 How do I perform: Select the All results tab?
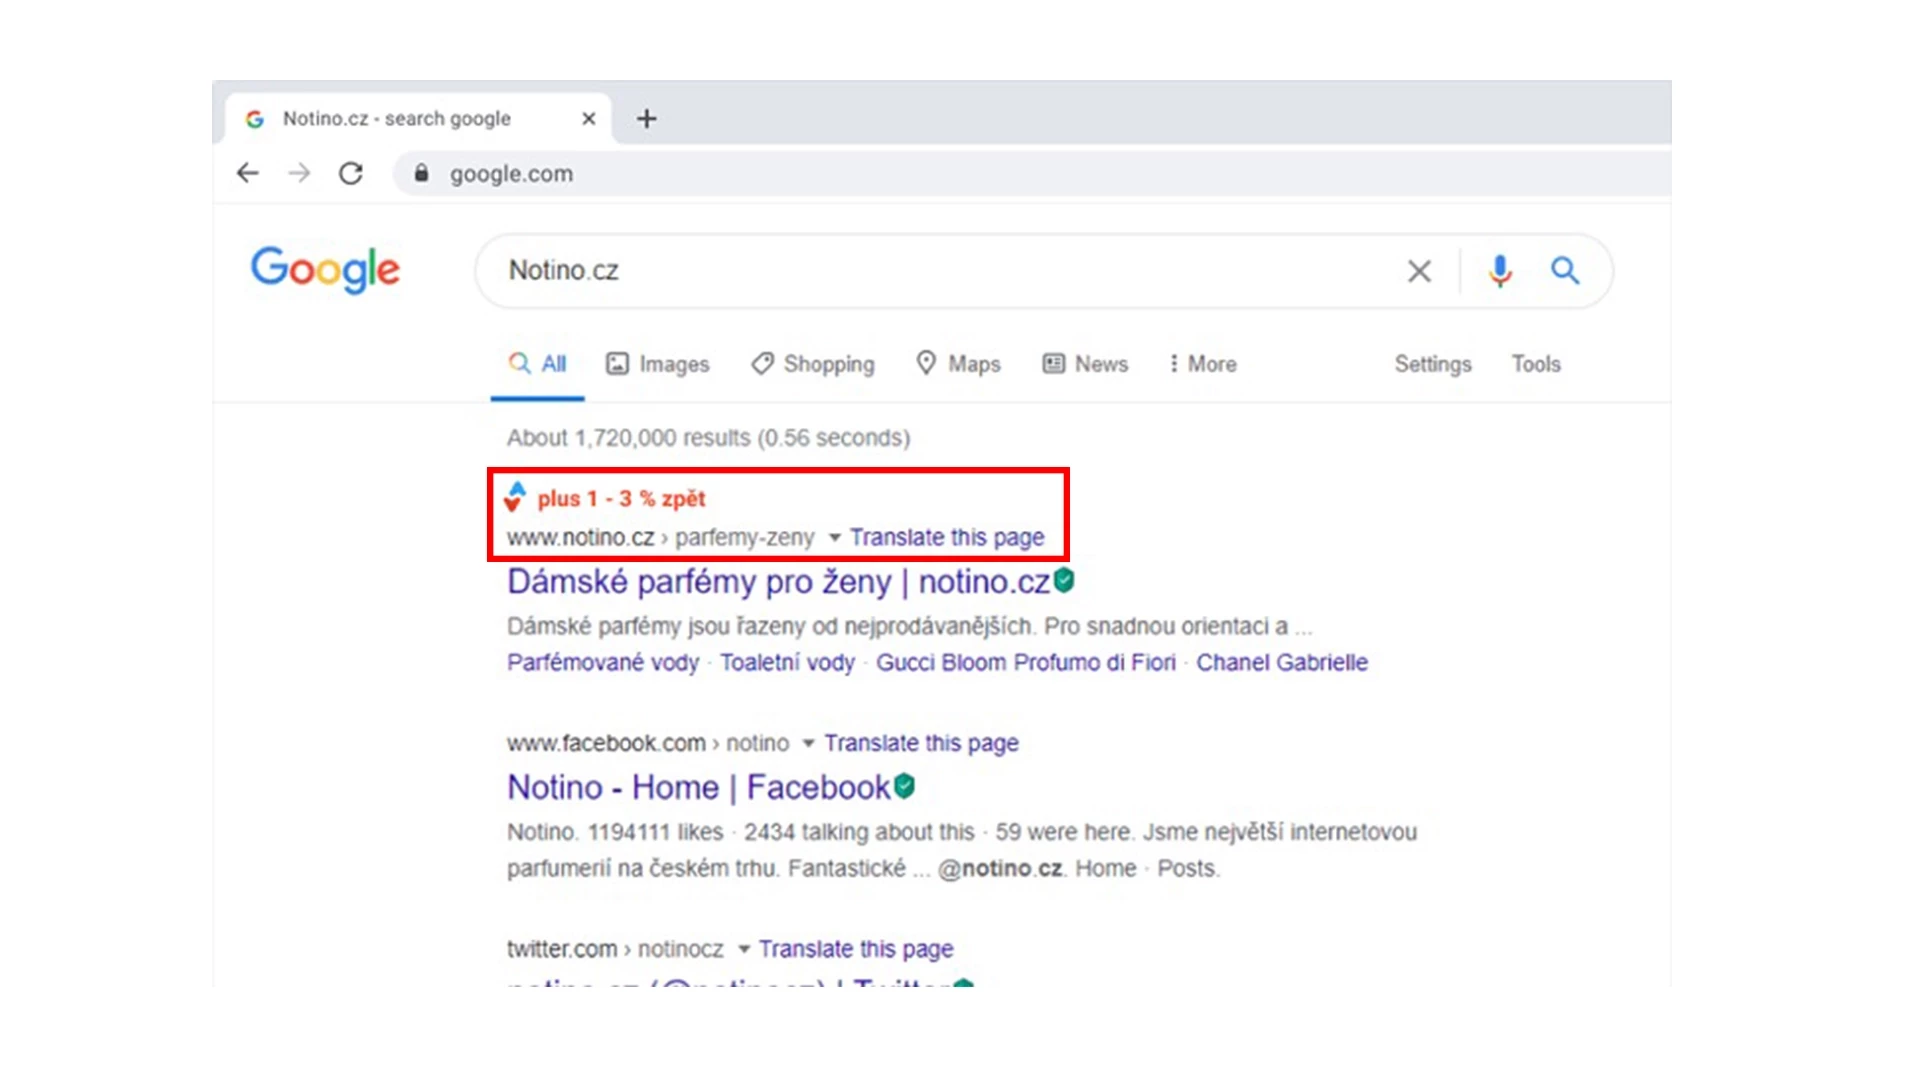537,364
